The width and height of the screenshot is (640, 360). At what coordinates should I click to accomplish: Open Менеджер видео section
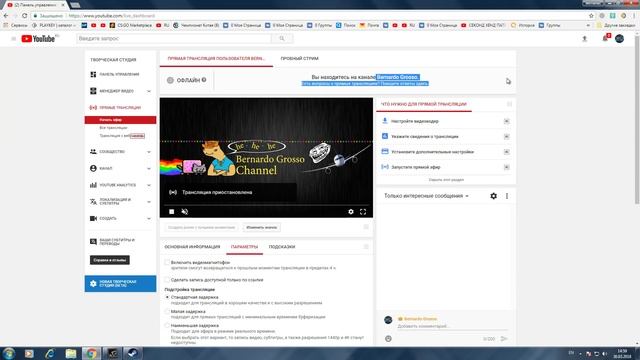coord(116,91)
